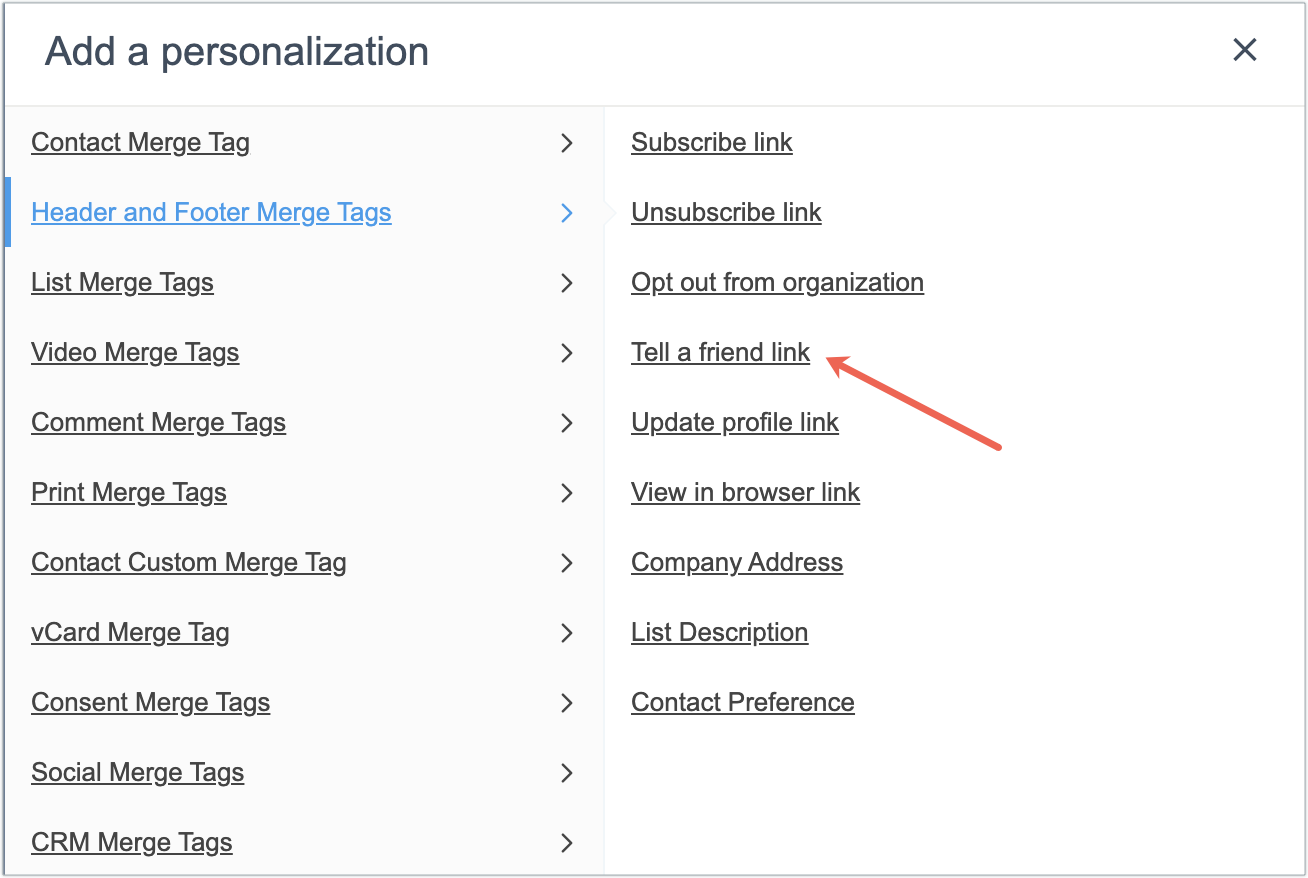The width and height of the screenshot is (1308, 878).
Task: Select the Contact Custom Merge Tag category
Action: [x=189, y=563]
